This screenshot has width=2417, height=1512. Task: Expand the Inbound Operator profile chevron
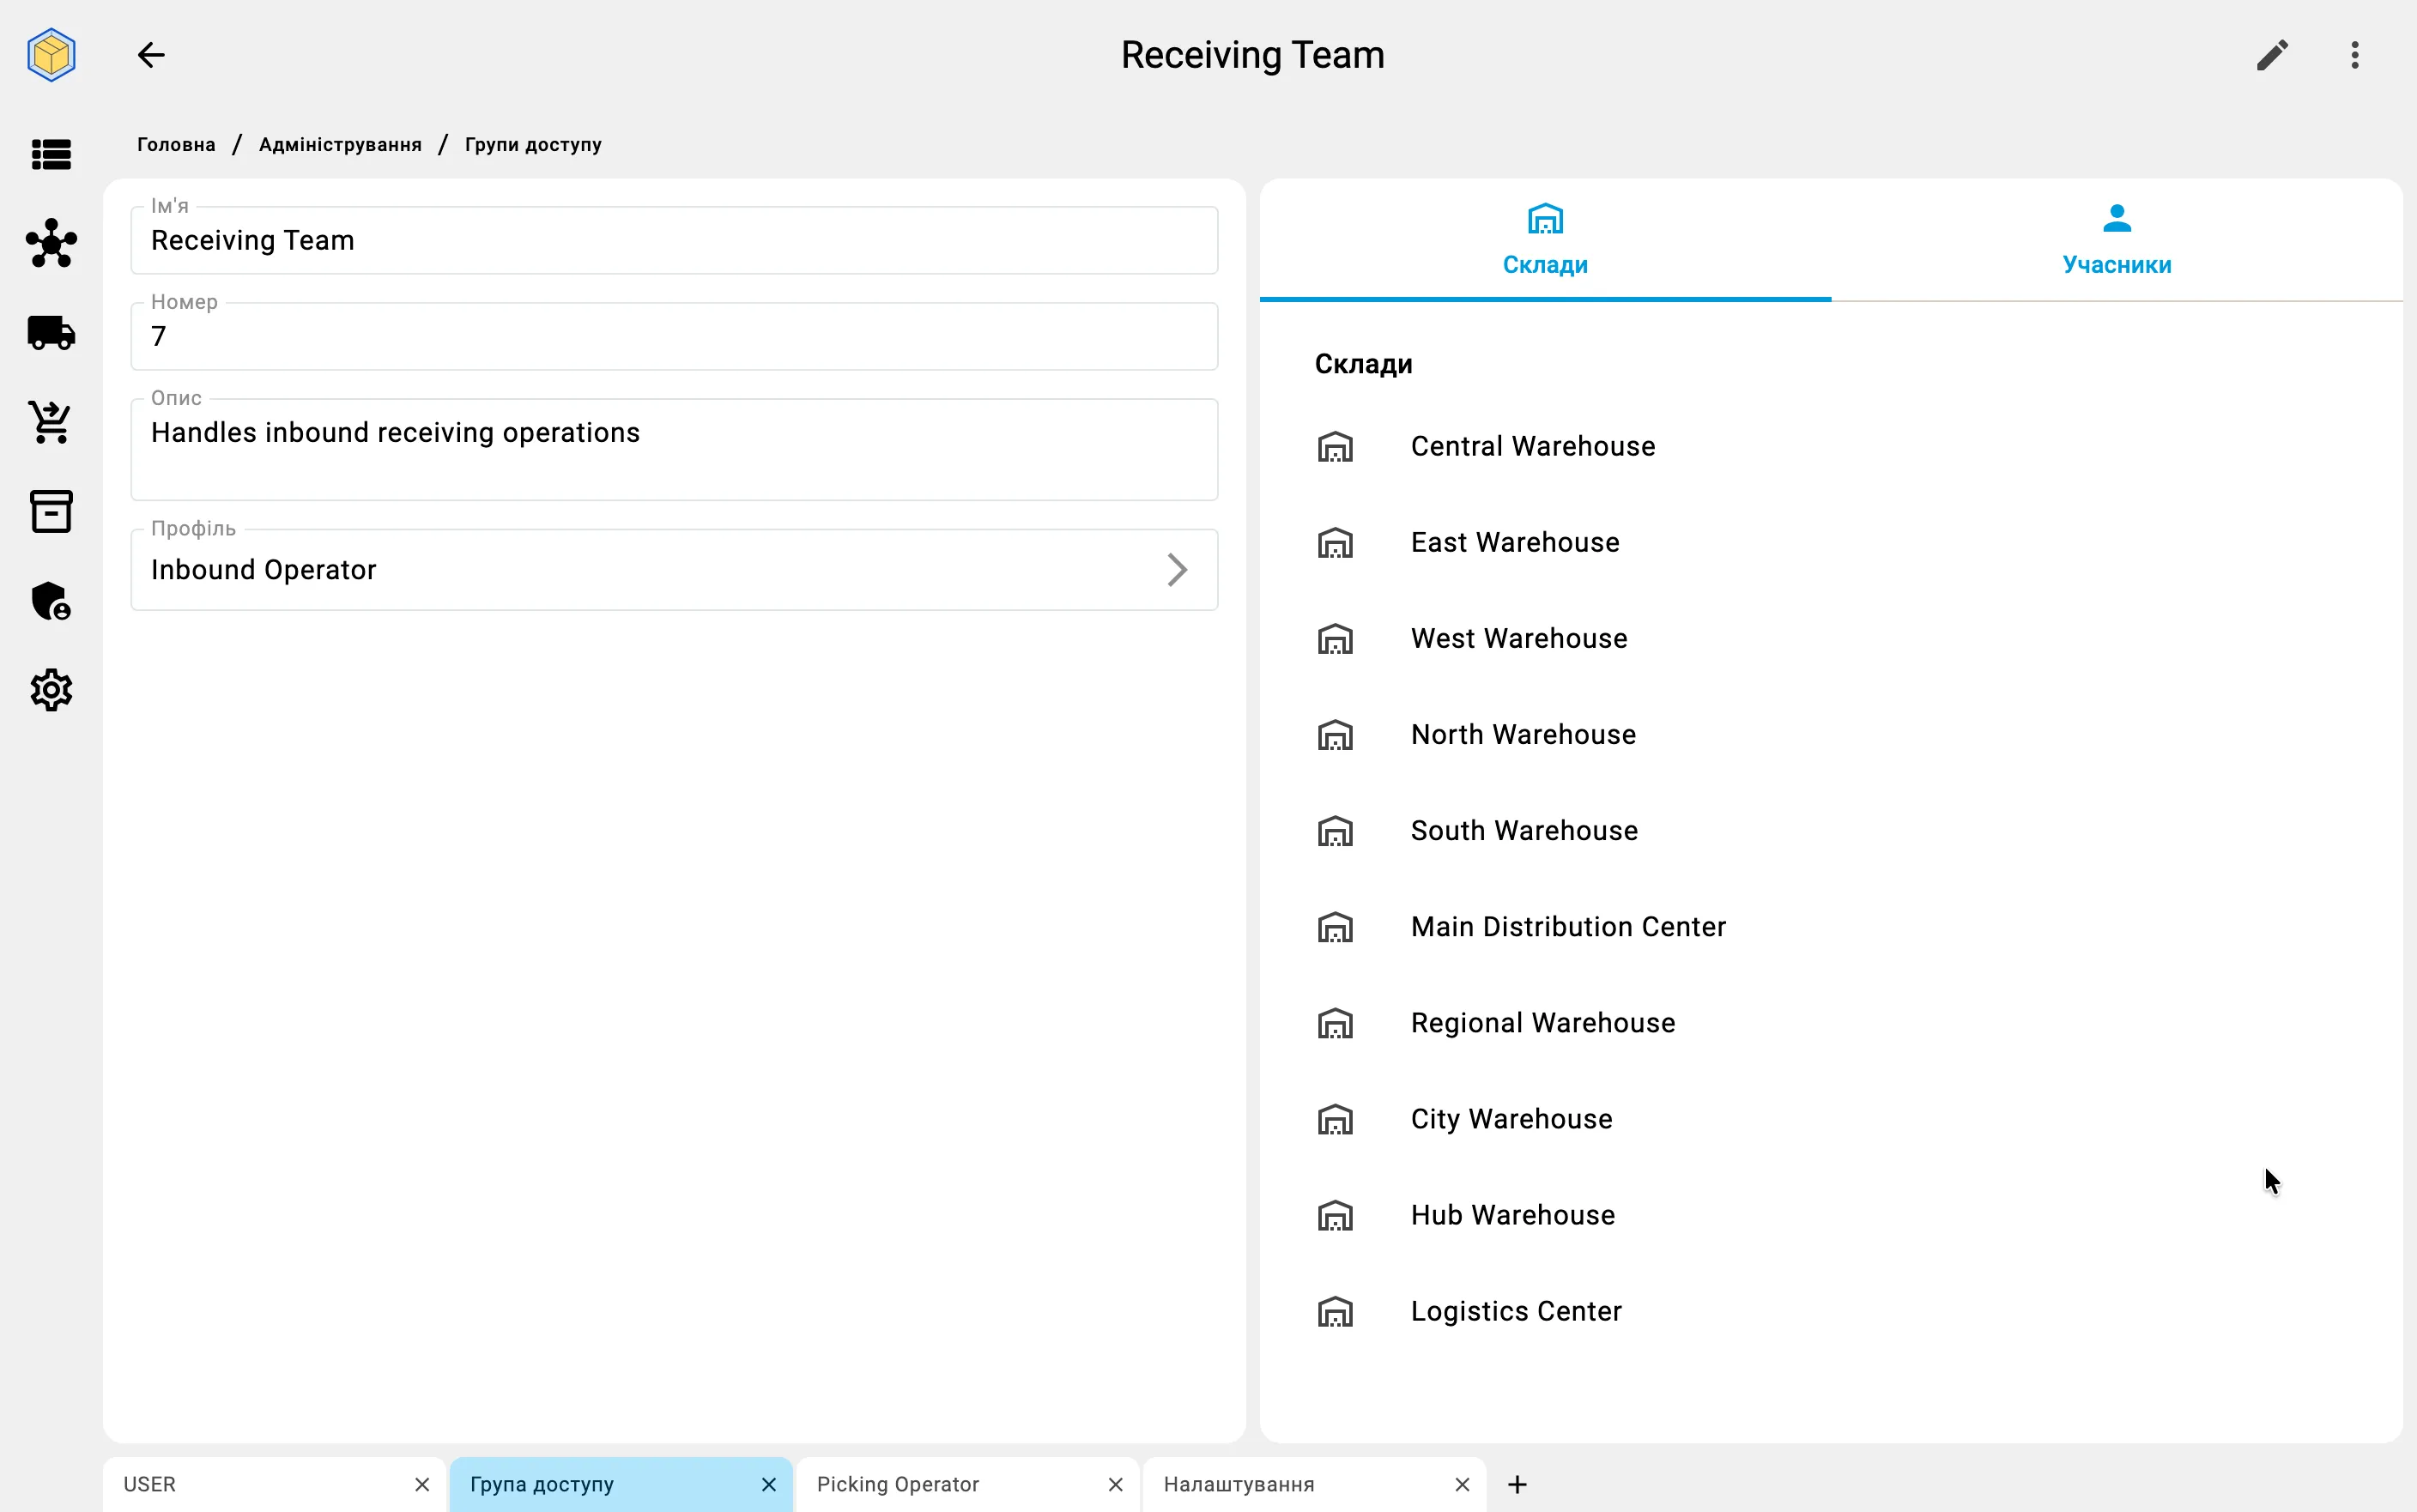1177,570
